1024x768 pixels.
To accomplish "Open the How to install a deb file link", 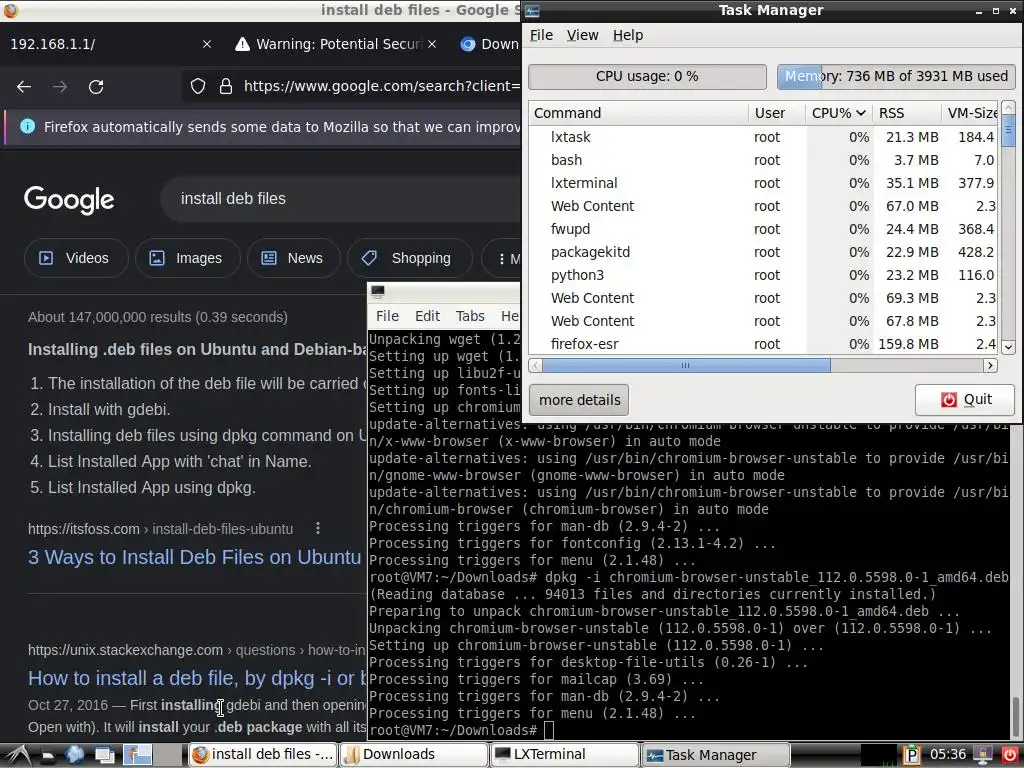I will tap(197, 679).
